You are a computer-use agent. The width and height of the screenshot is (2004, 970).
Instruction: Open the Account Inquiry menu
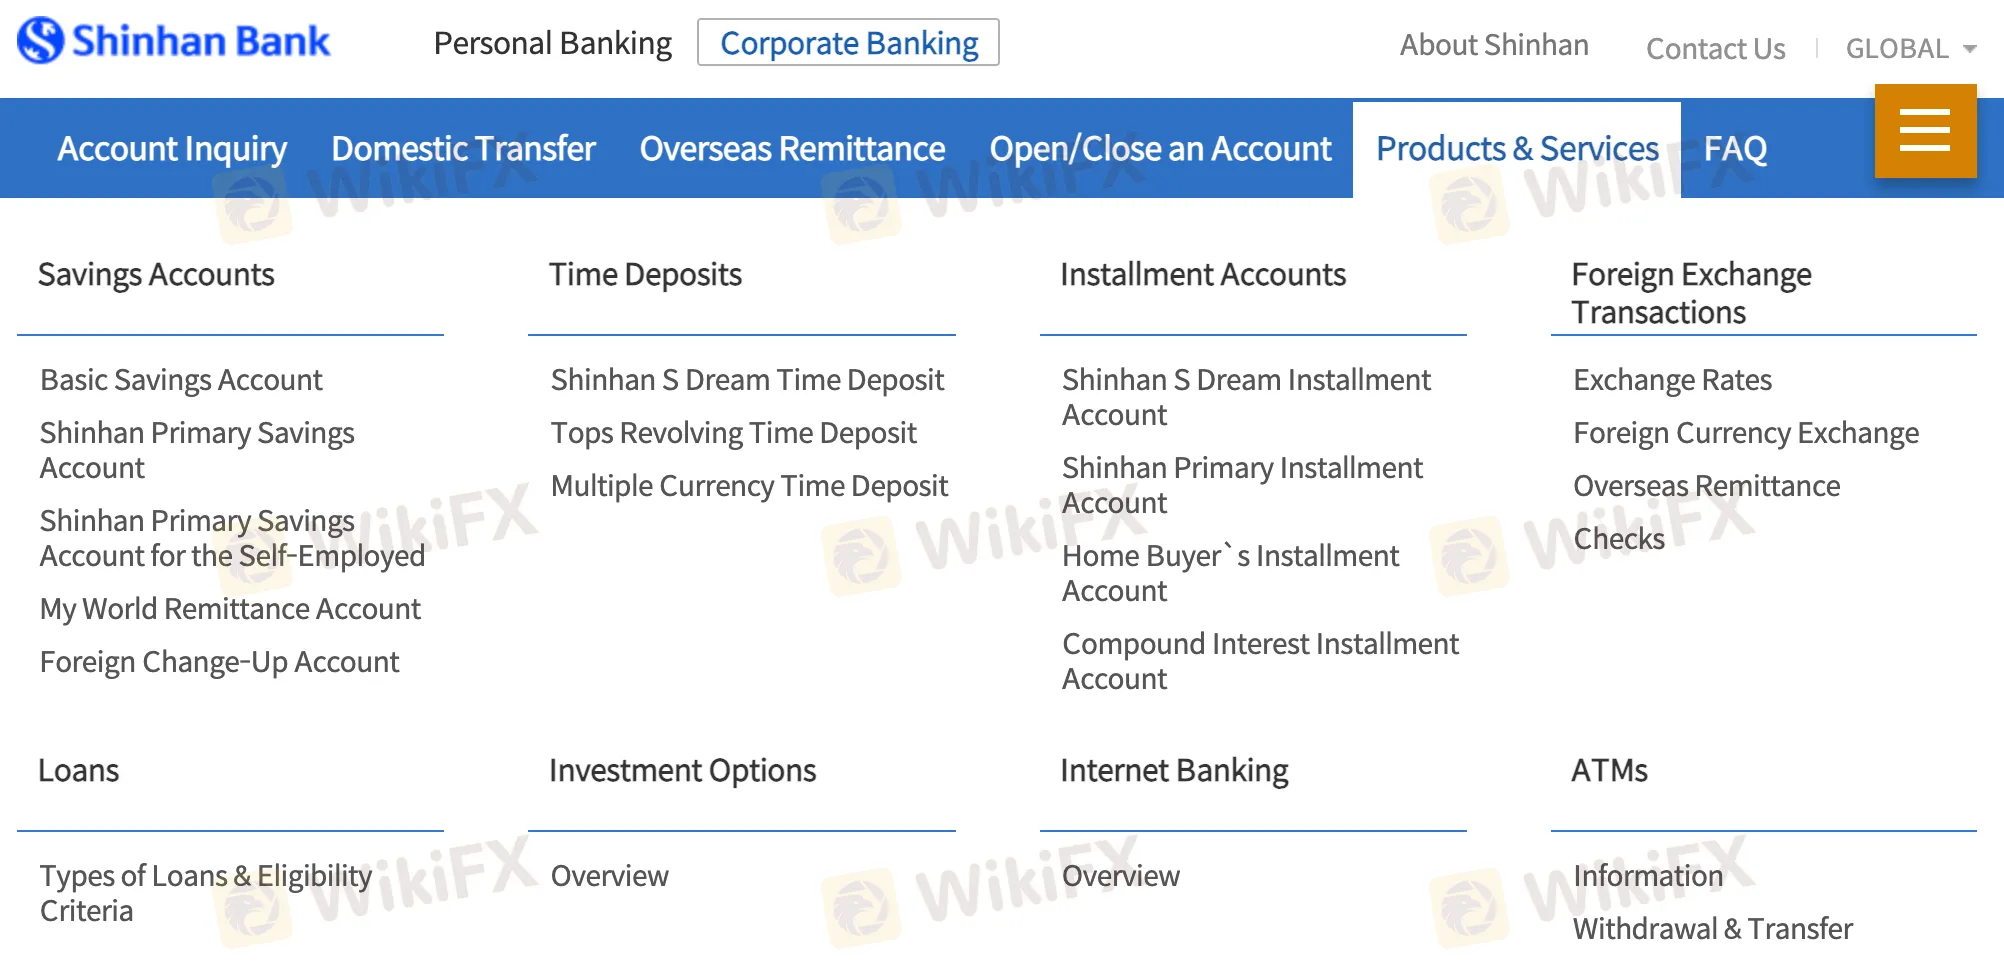(x=172, y=149)
